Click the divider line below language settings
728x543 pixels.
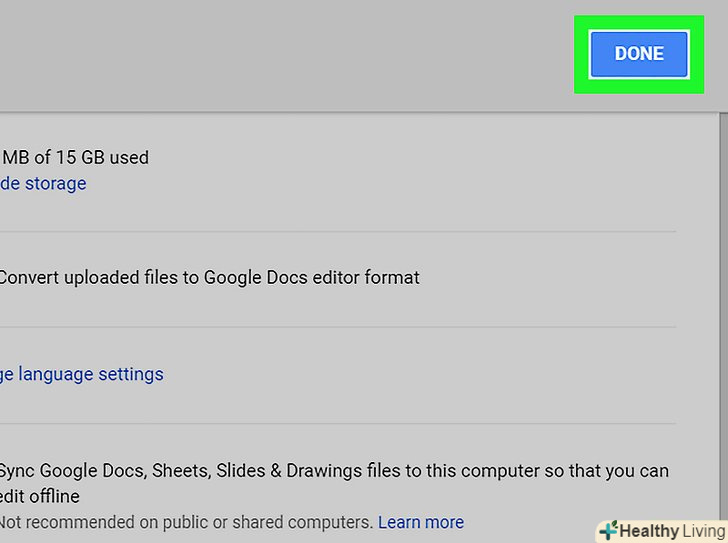click(x=338, y=422)
